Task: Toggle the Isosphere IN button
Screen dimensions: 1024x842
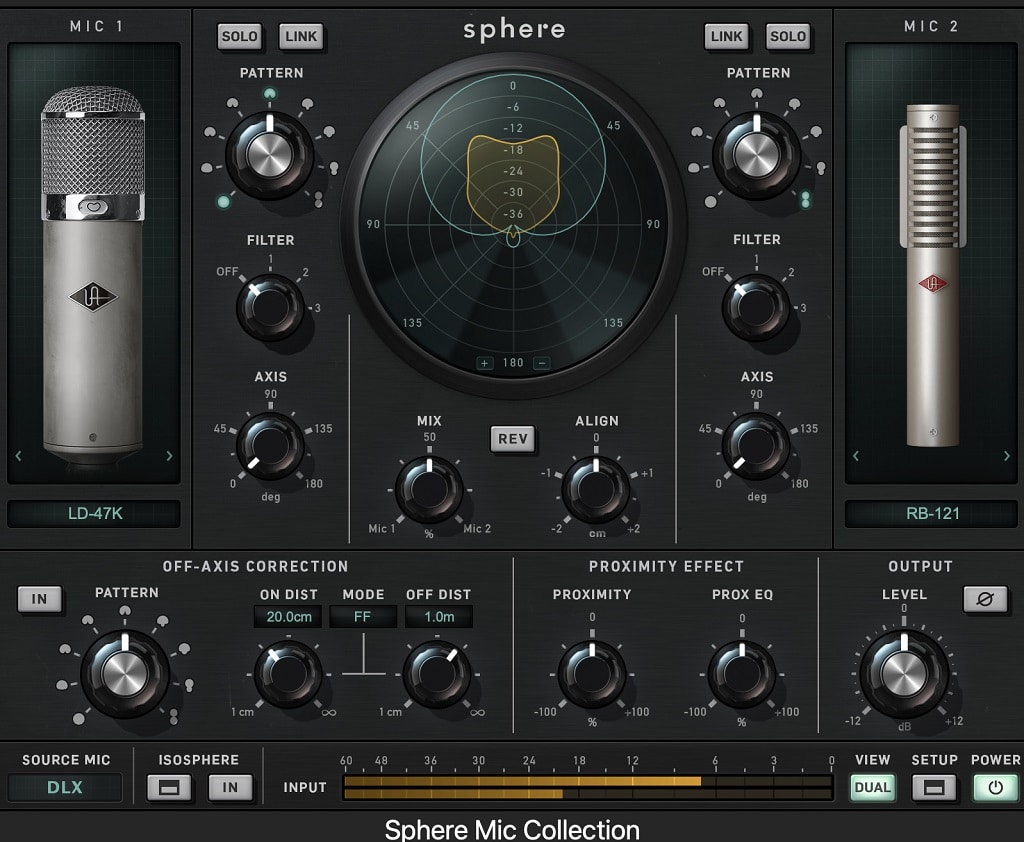Action: pyautogui.click(x=230, y=788)
